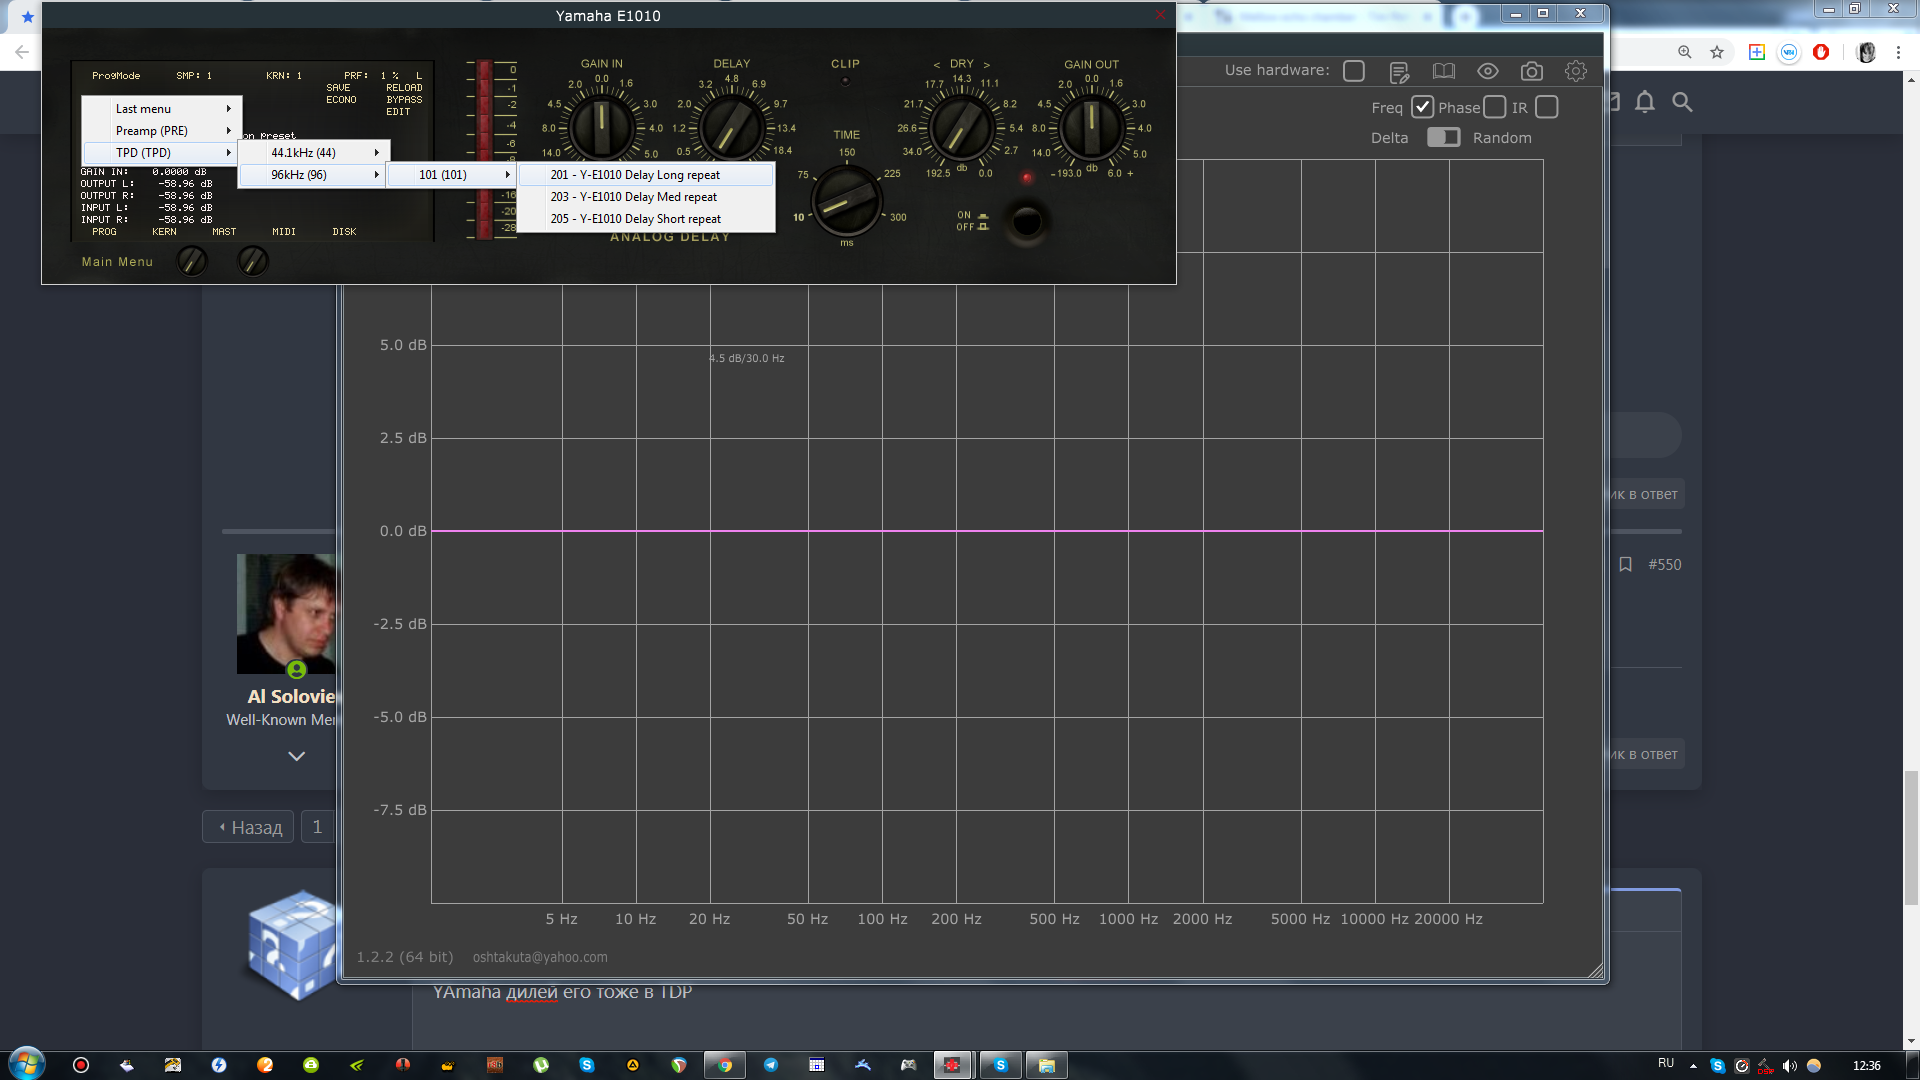Open the file explorer taskbar icon
This screenshot has height=1080, width=1920.
1046,1065
